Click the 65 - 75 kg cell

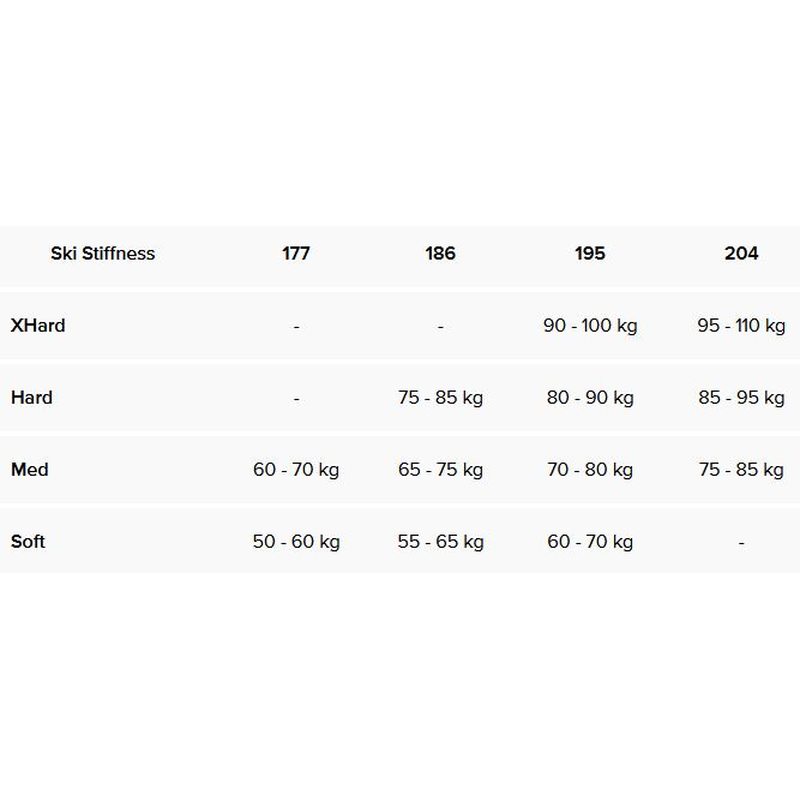[x=440, y=469]
